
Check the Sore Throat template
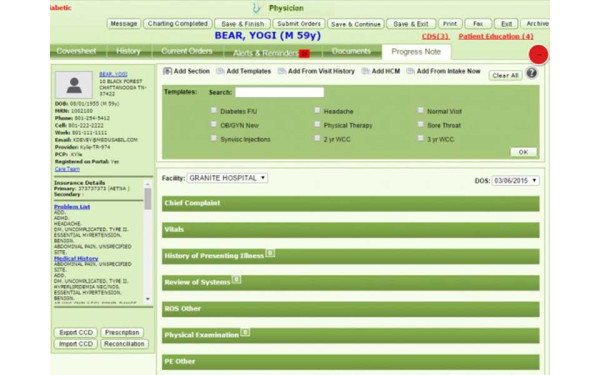click(421, 124)
